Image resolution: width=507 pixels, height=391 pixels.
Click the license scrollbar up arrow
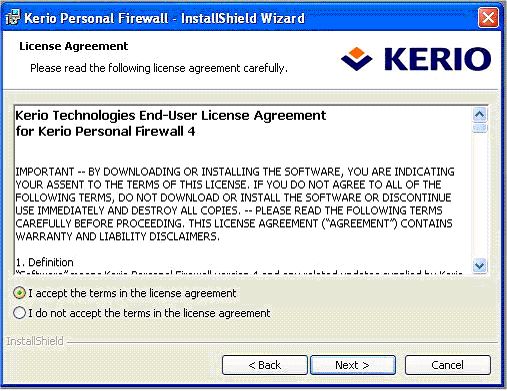480,115
